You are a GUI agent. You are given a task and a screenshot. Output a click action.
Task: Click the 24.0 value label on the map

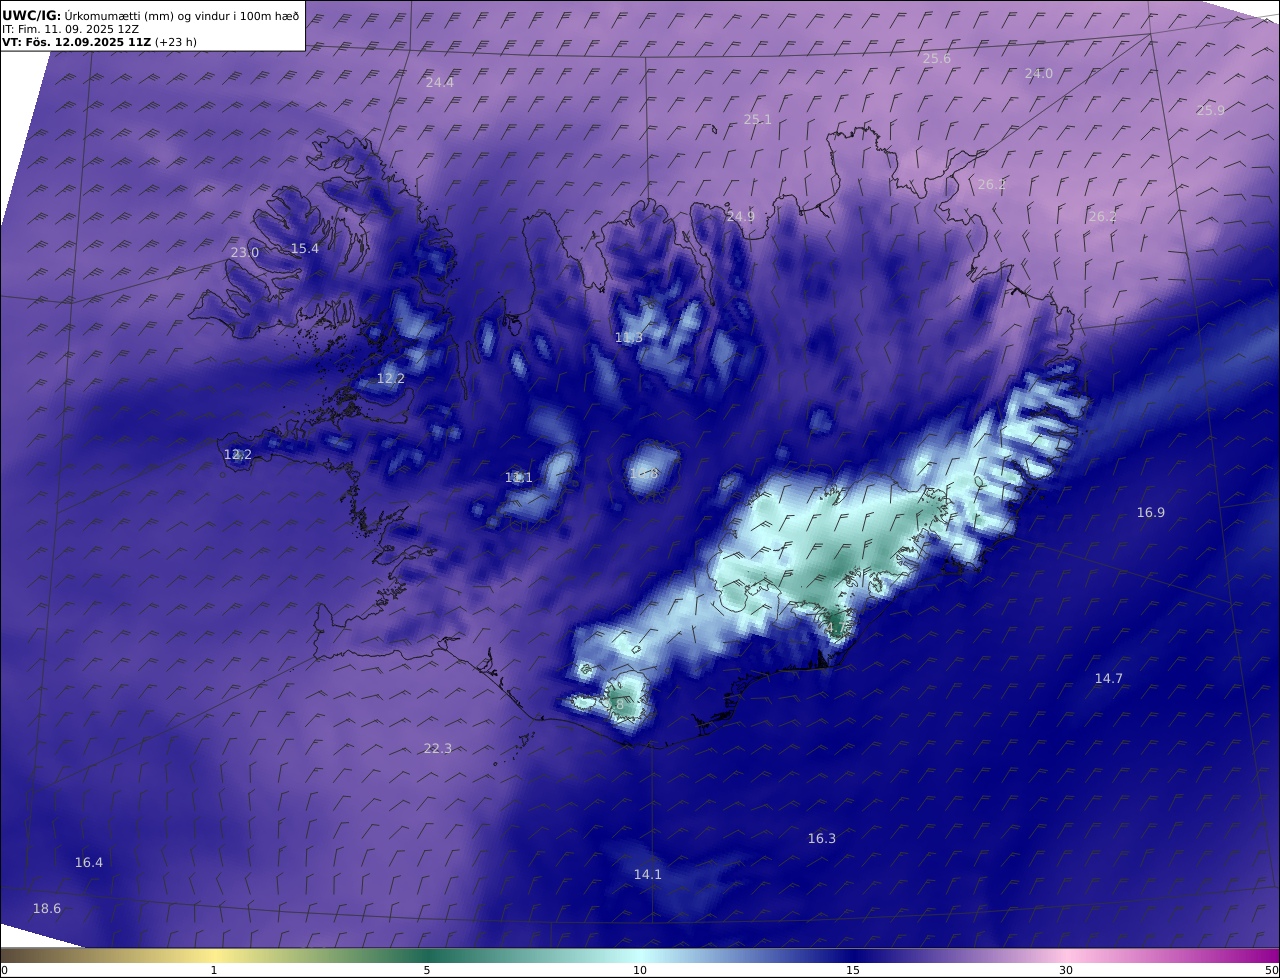(1039, 74)
